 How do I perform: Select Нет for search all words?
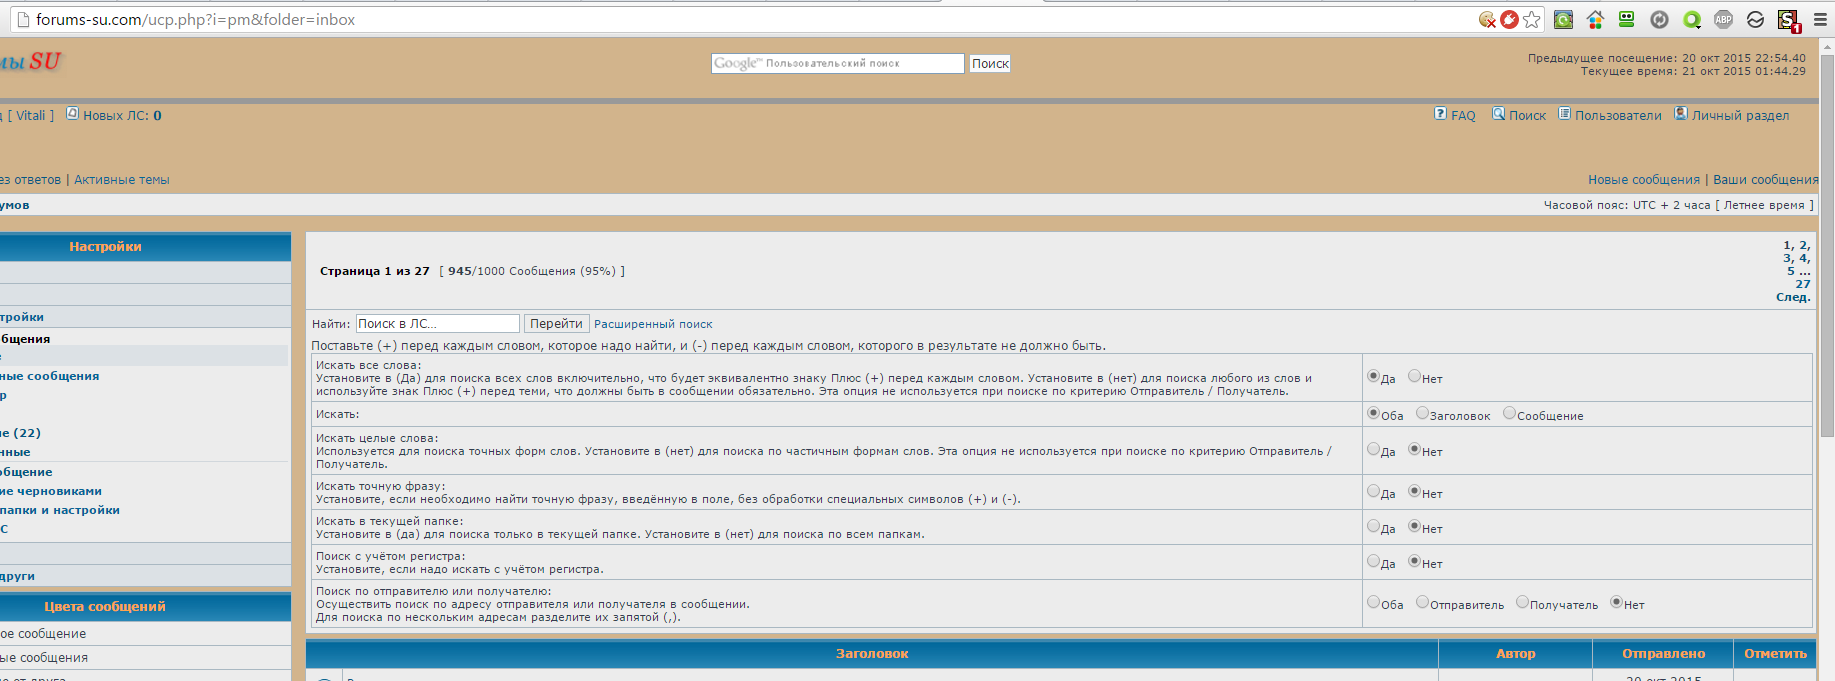1414,377
